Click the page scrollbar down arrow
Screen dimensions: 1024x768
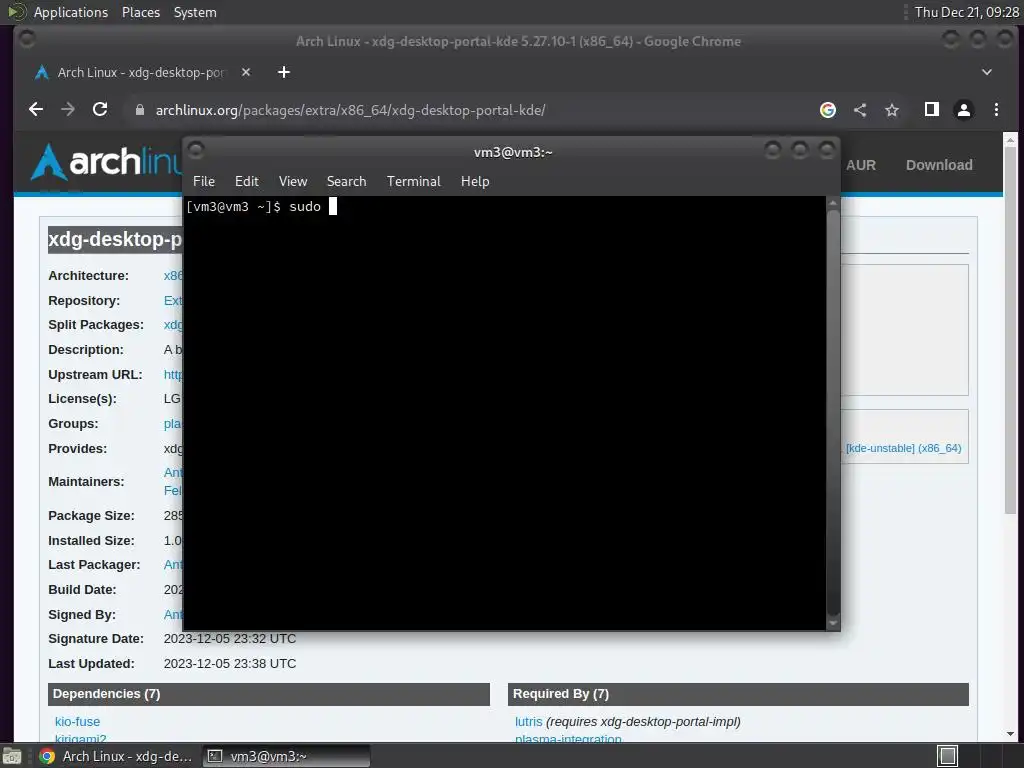point(1010,734)
